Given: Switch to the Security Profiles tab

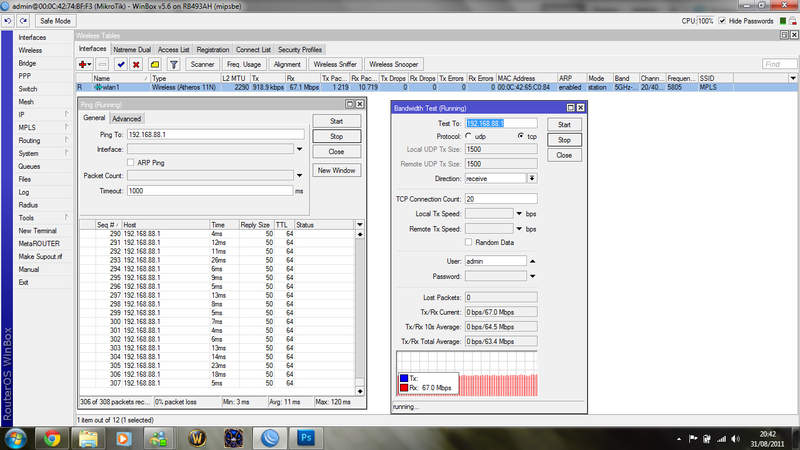Looking at the screenshot, I should (x=300, y=49).
